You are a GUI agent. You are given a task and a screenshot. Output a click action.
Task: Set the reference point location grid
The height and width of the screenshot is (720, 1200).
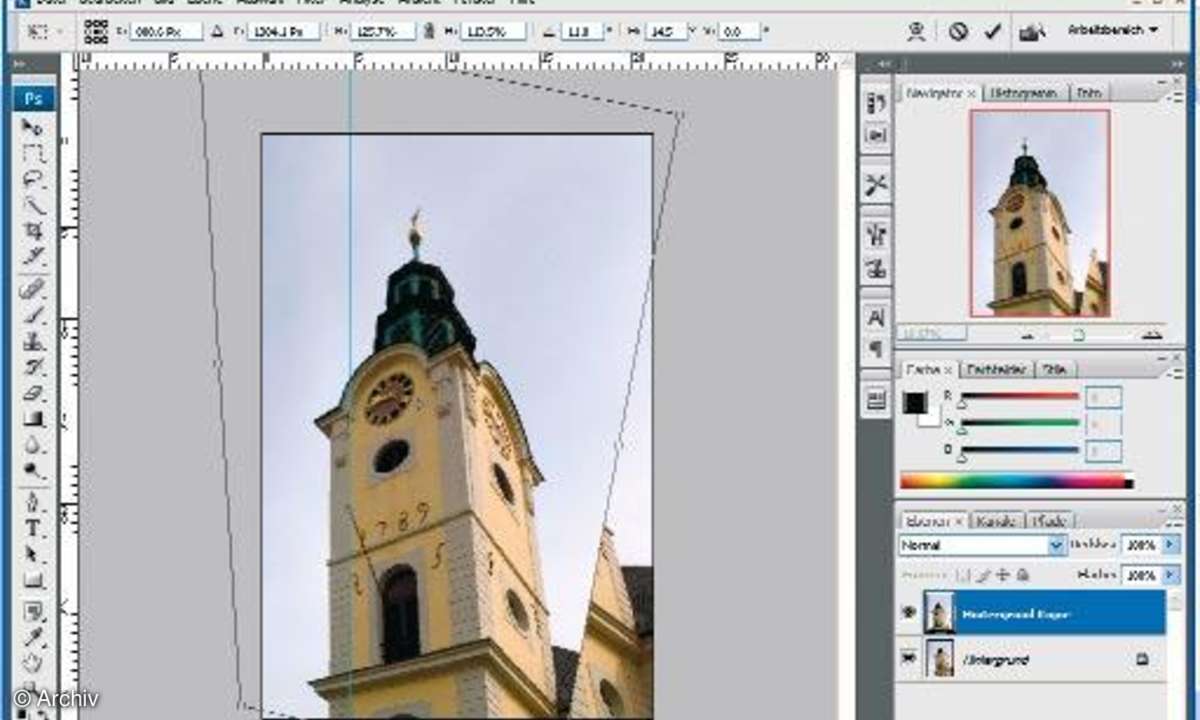[96, 31]
